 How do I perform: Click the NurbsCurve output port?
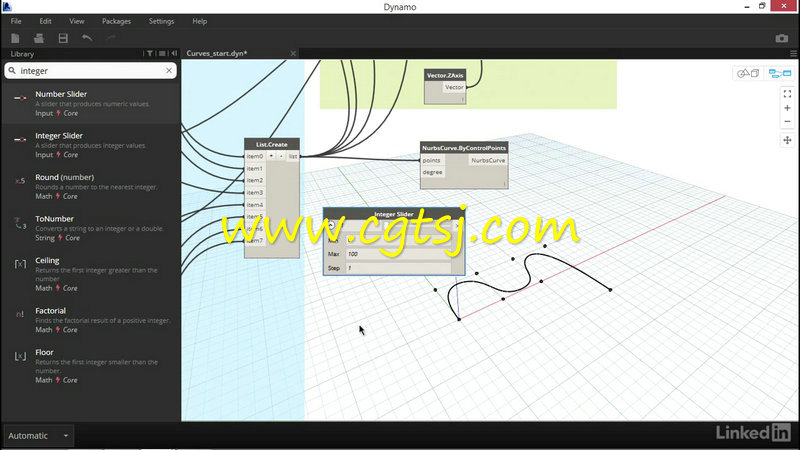click(x=488, y=160)
